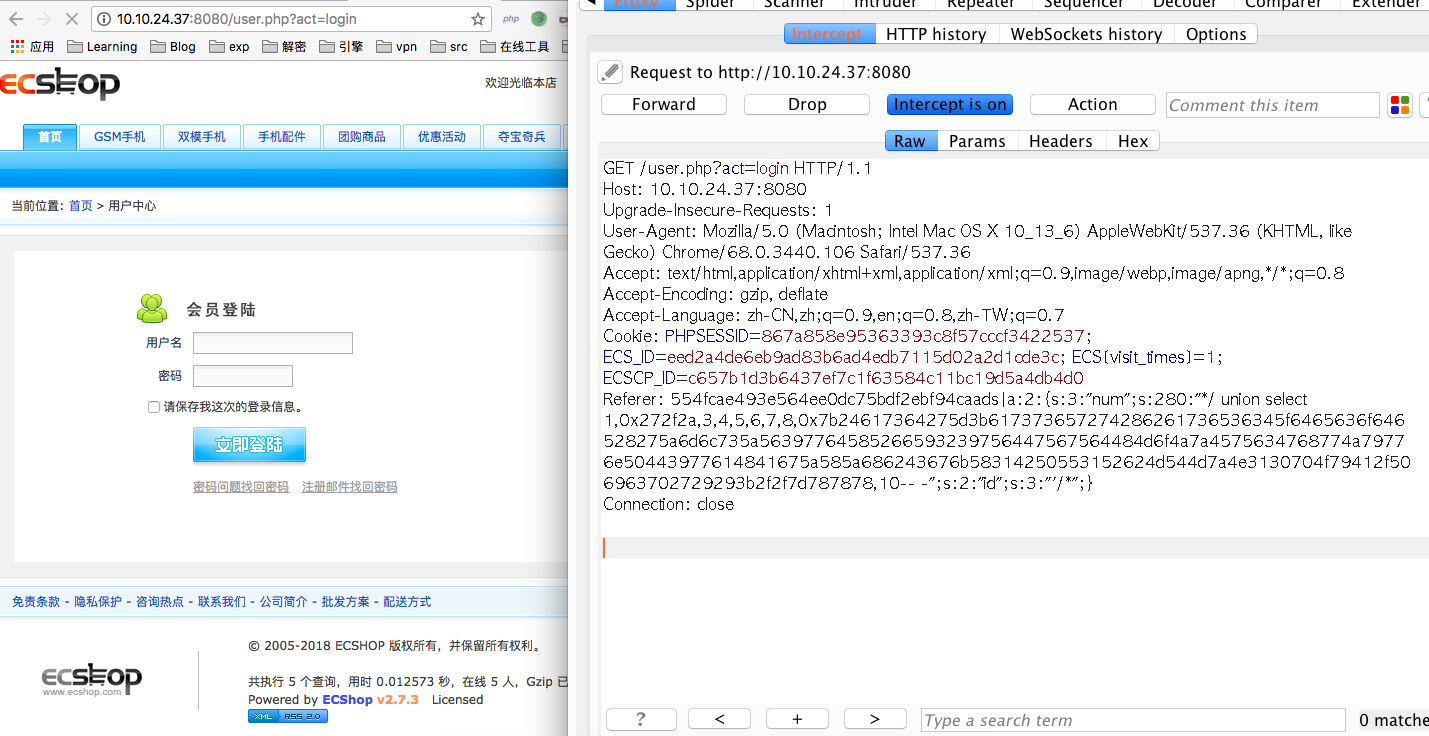The image size is (1429, 736).
Task: Select the 首页 navigation tab
Action: point(50,137)
